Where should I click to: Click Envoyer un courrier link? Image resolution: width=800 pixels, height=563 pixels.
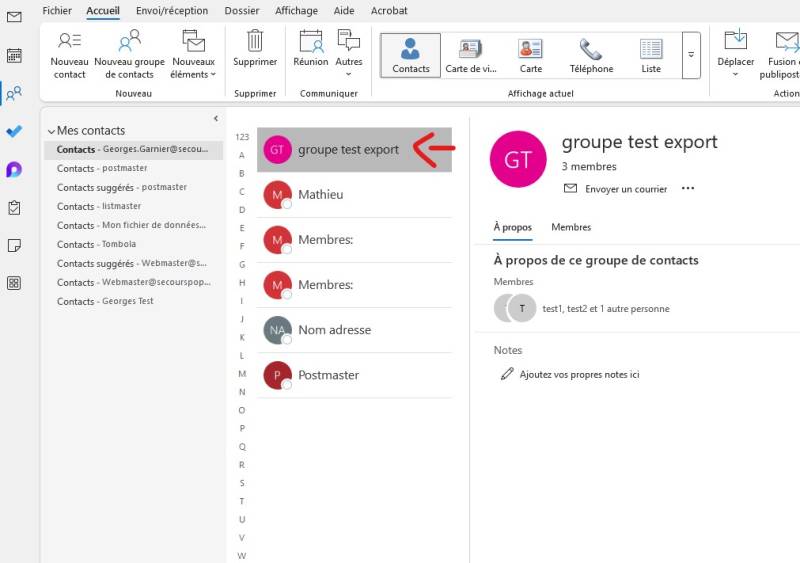click(x=615, y=189)
